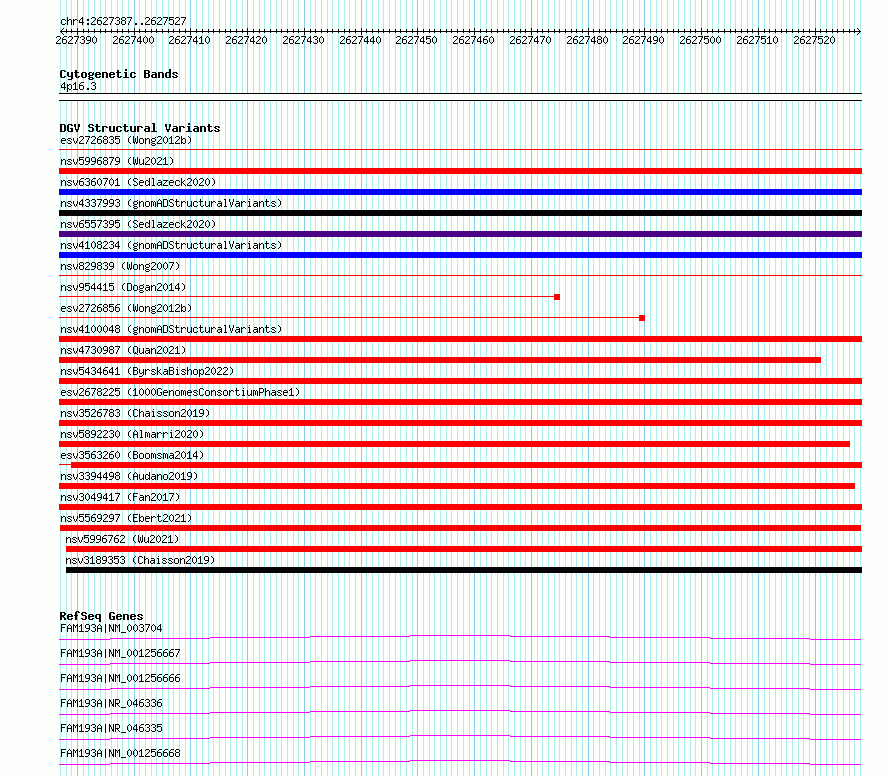This screenshot has height=776, width=890.
Task: Click the purple bar for nsv6557395
Action: coord(460,234)
